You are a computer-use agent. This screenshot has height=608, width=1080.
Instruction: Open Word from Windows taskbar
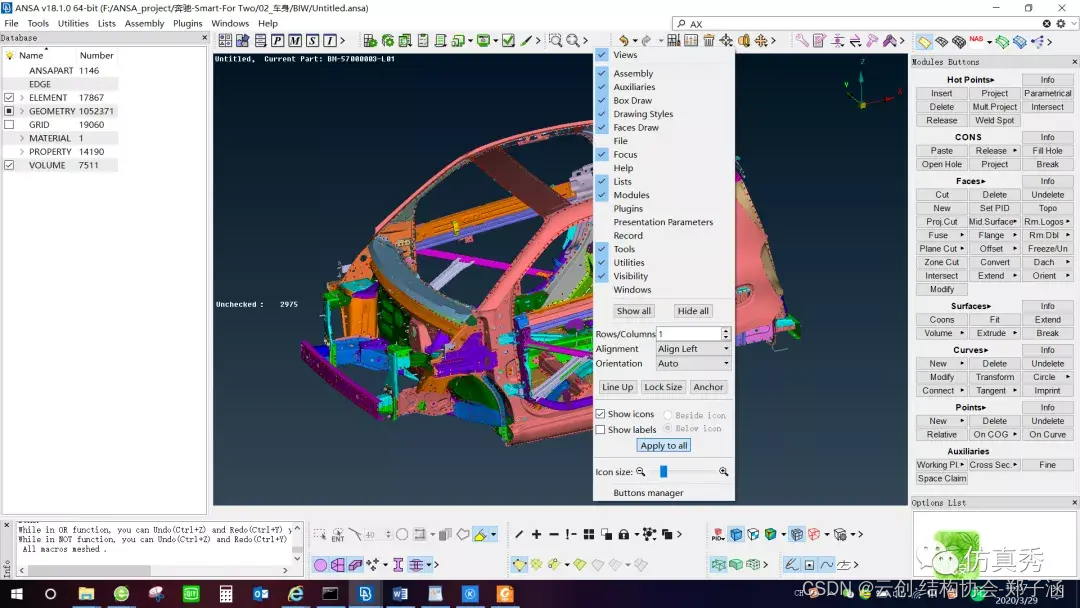point(400,594)
